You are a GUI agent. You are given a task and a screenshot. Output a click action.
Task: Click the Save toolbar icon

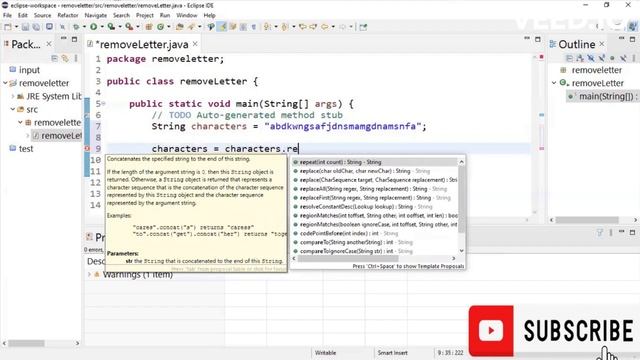[25, 27]
